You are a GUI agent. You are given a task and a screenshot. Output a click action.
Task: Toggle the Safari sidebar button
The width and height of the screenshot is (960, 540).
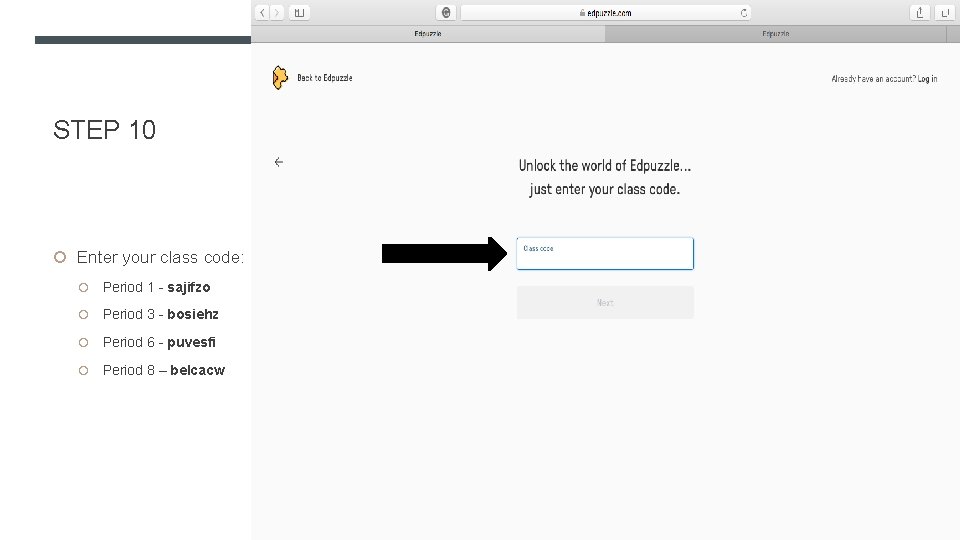(299, 12)
